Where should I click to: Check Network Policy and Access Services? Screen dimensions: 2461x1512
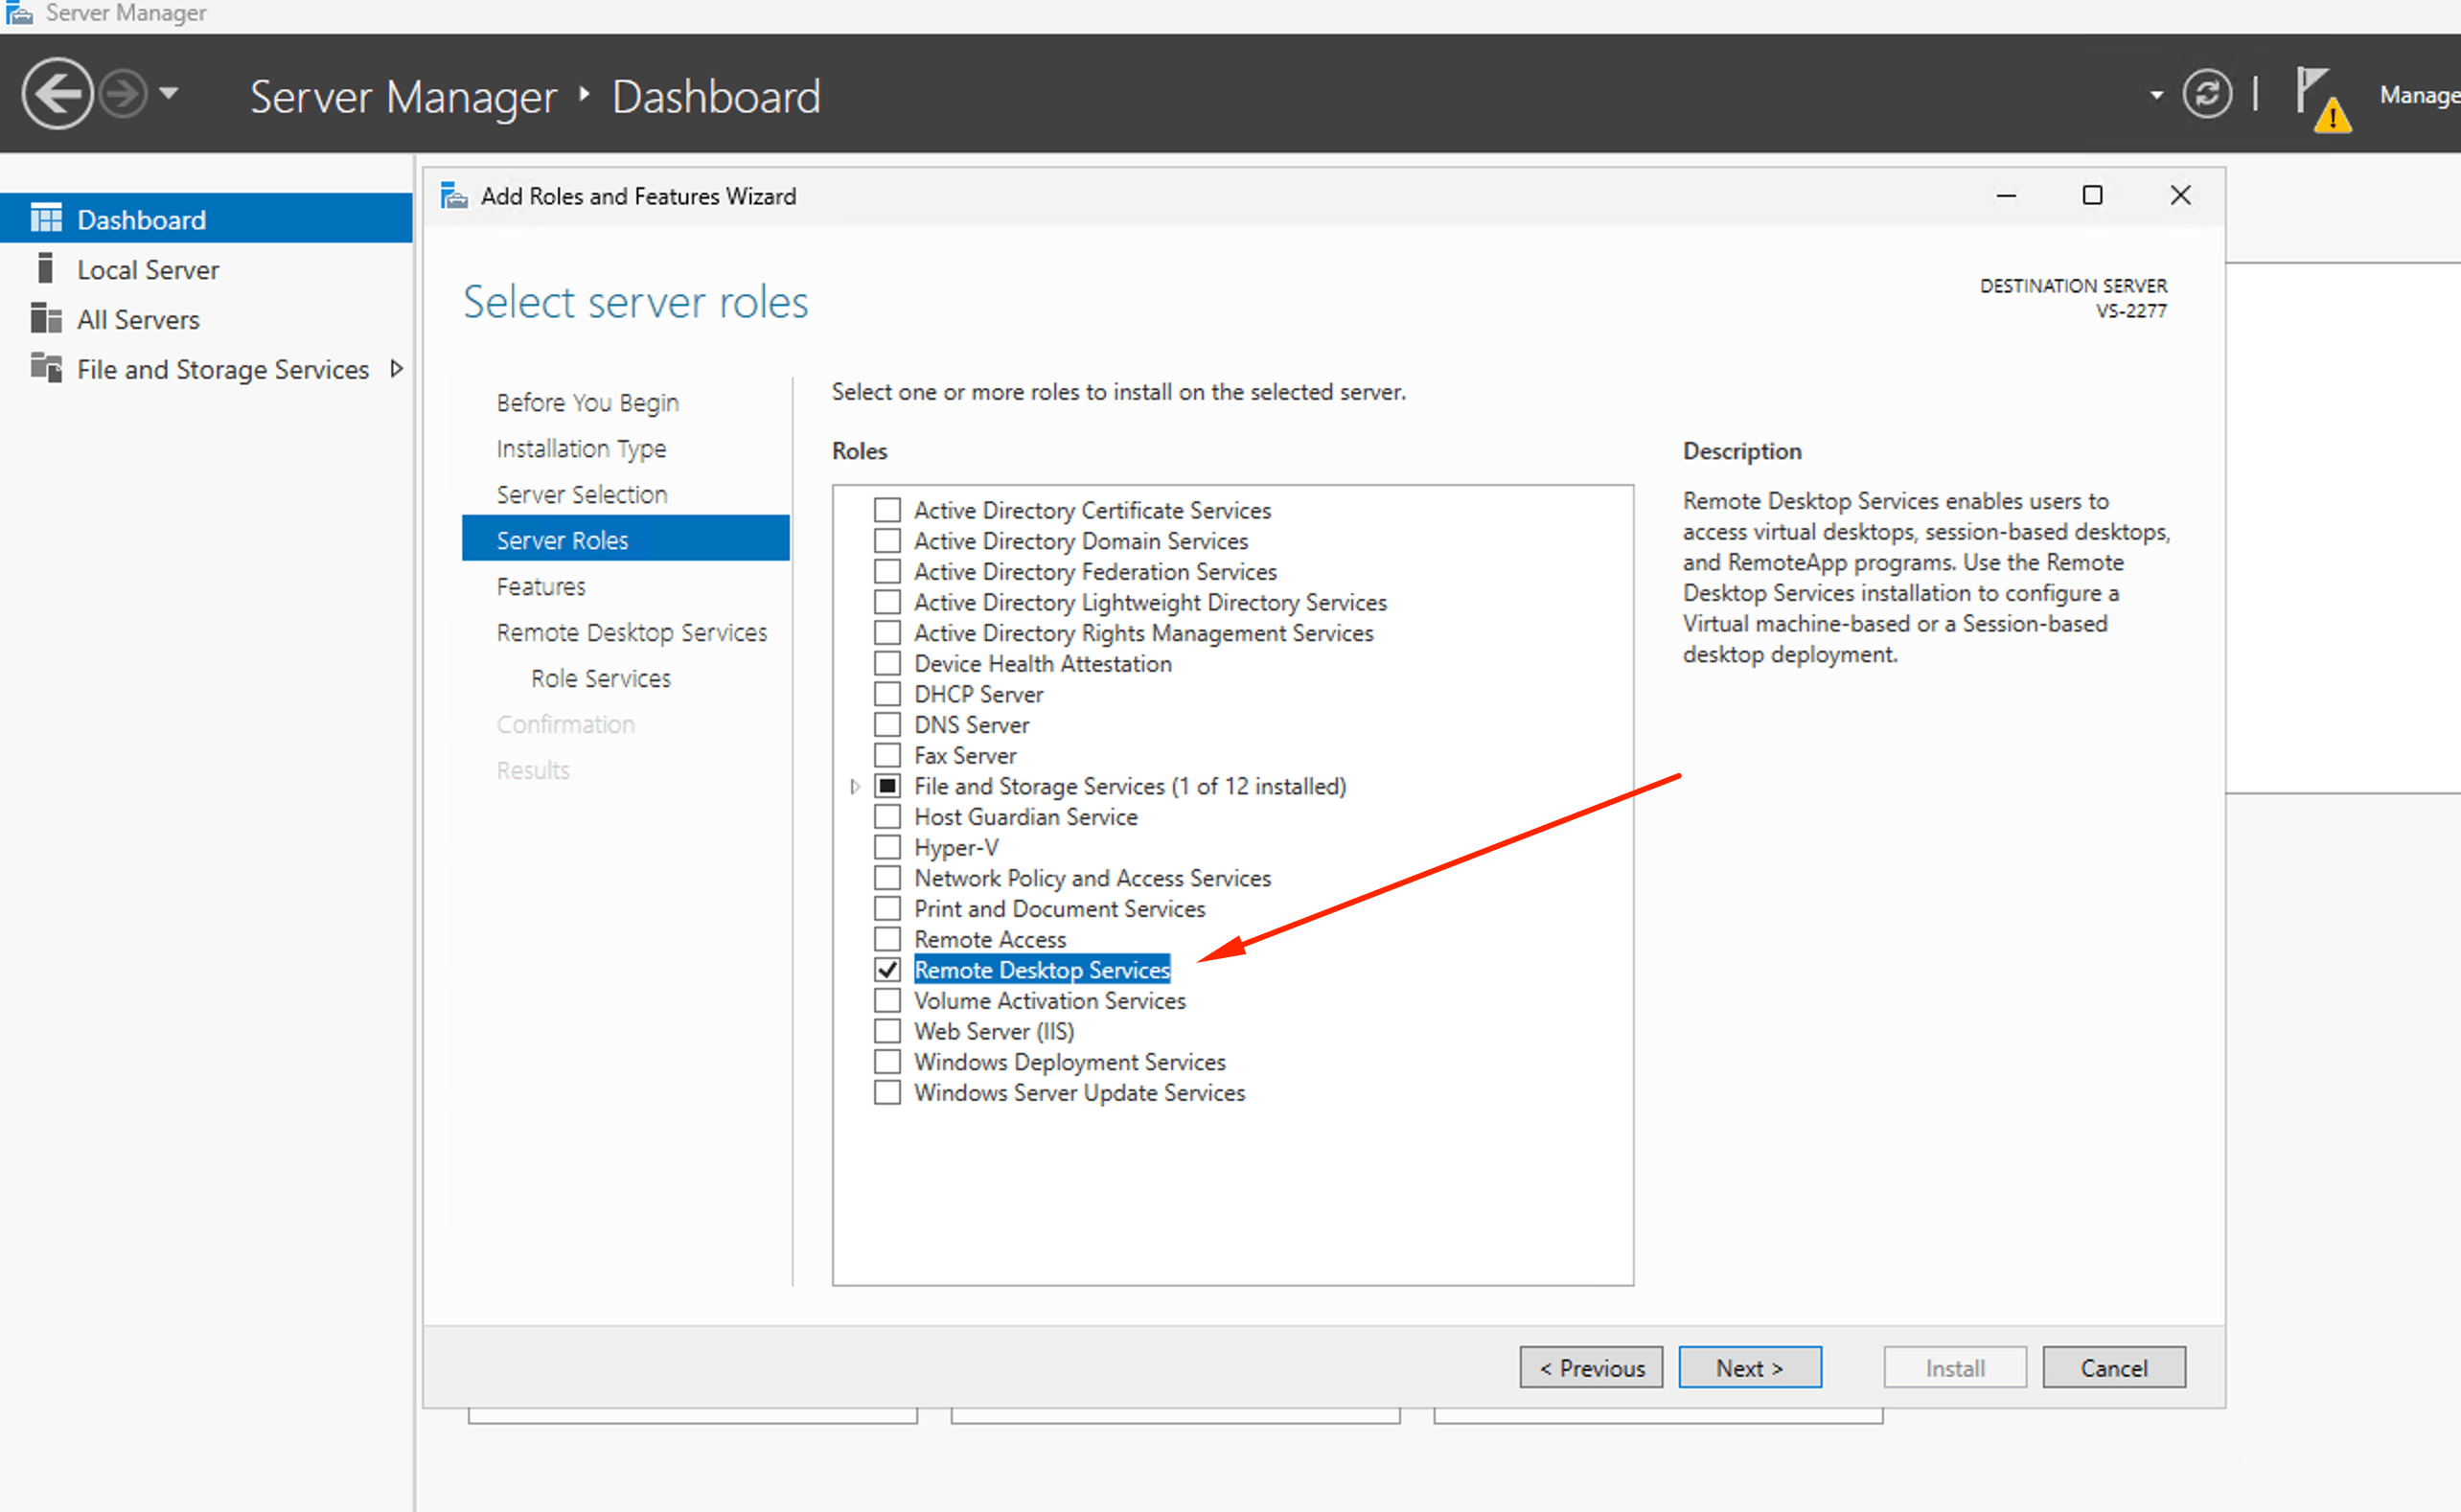coord(887,878)
